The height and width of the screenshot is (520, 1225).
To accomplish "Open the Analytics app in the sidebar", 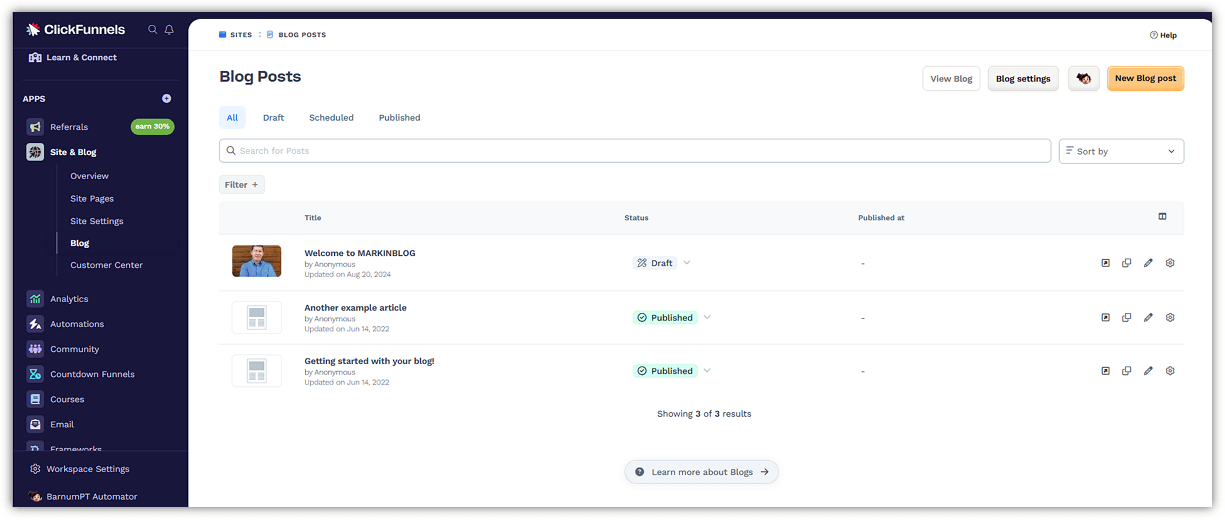I will click(69, 299).
